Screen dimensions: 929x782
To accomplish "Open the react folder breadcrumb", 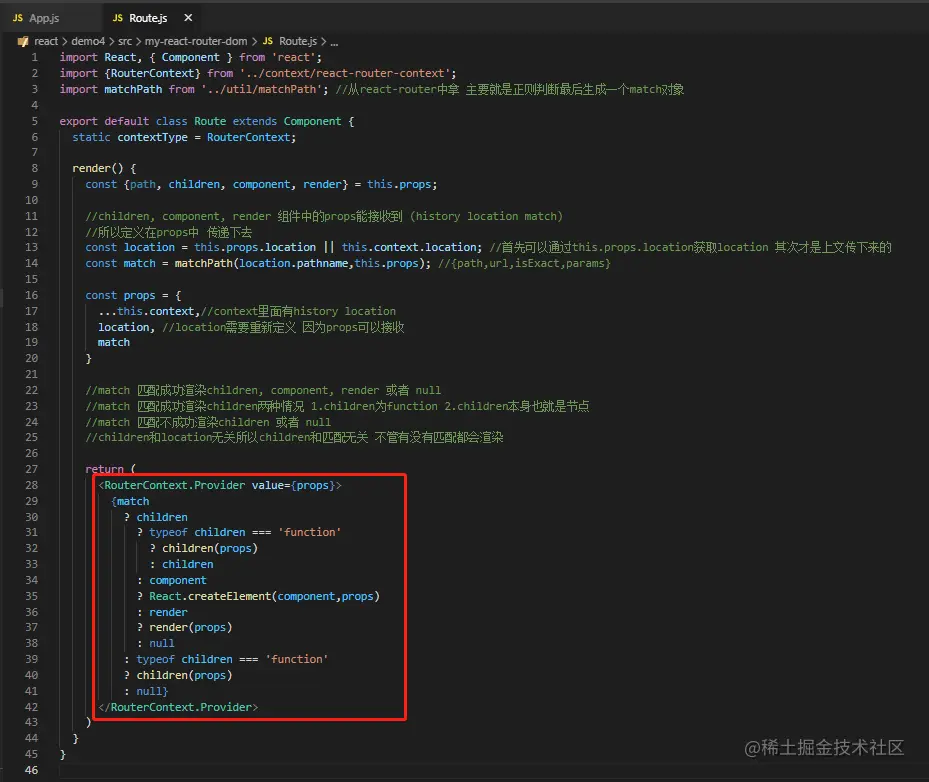I will [x=46, y=41].
